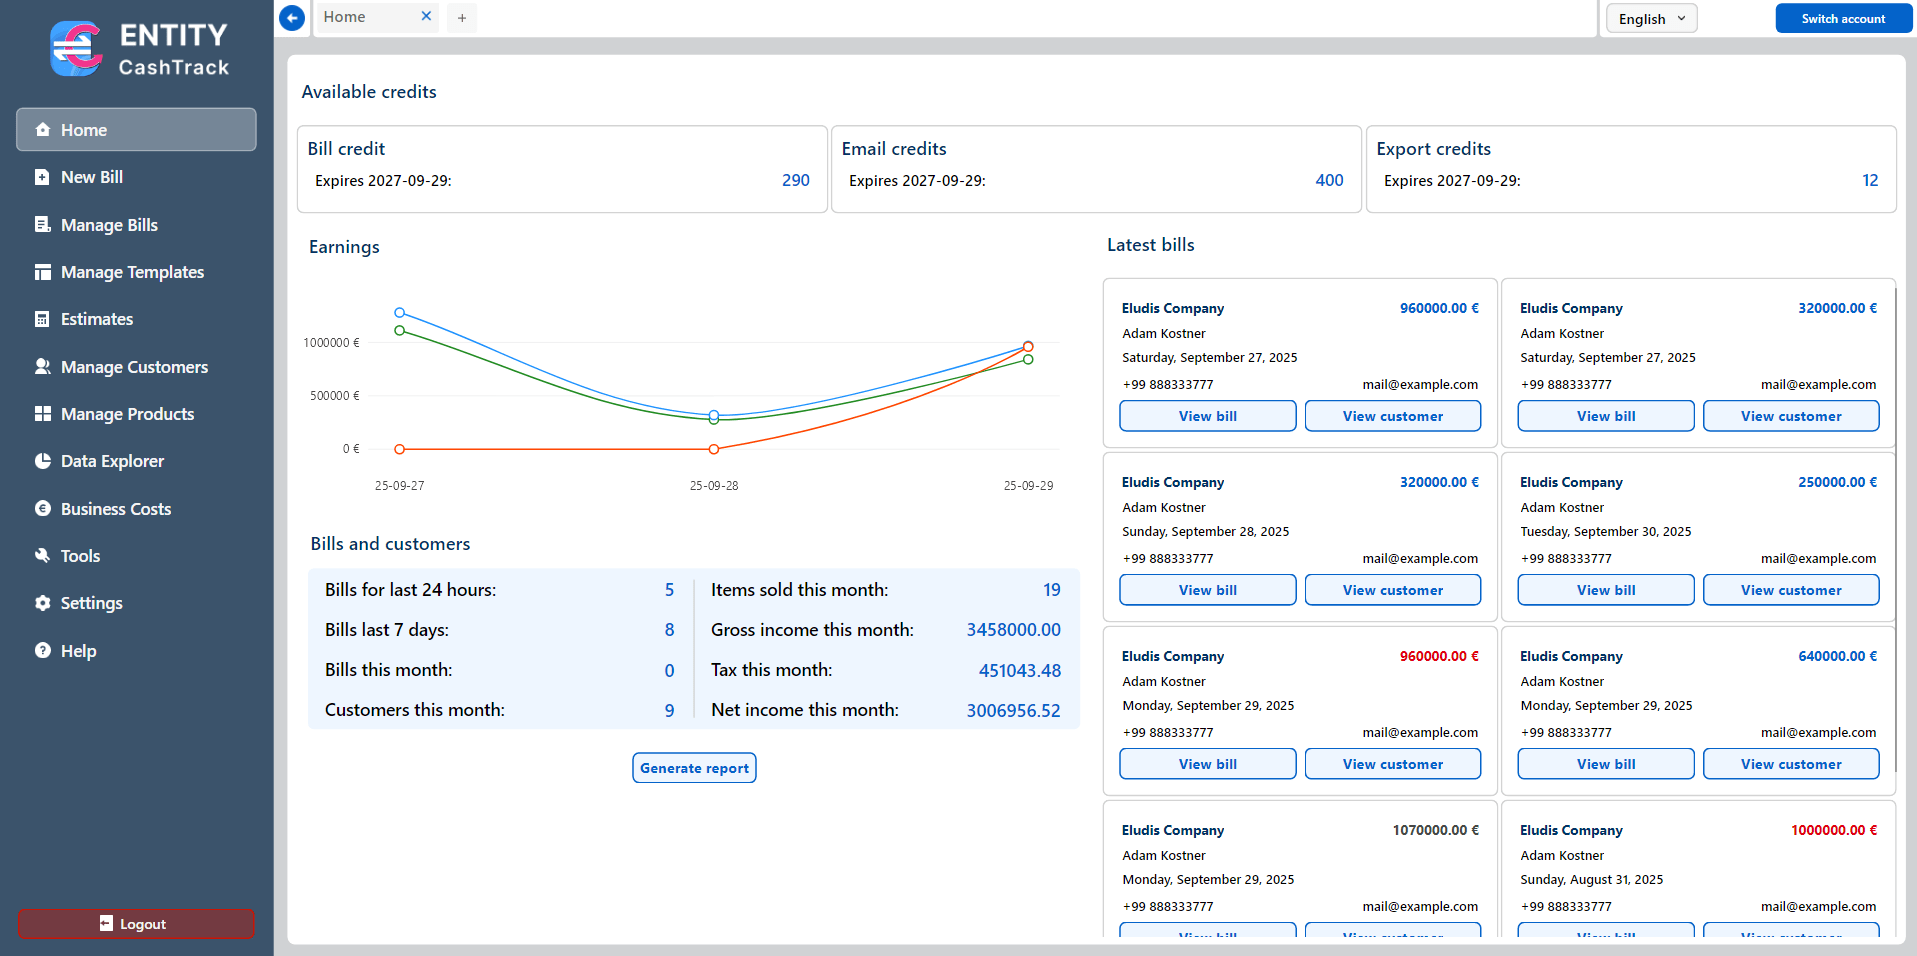Screen dimensions: 1917x956
Task: Open Estimates from the sidebar menu
Action: [96, 319]
